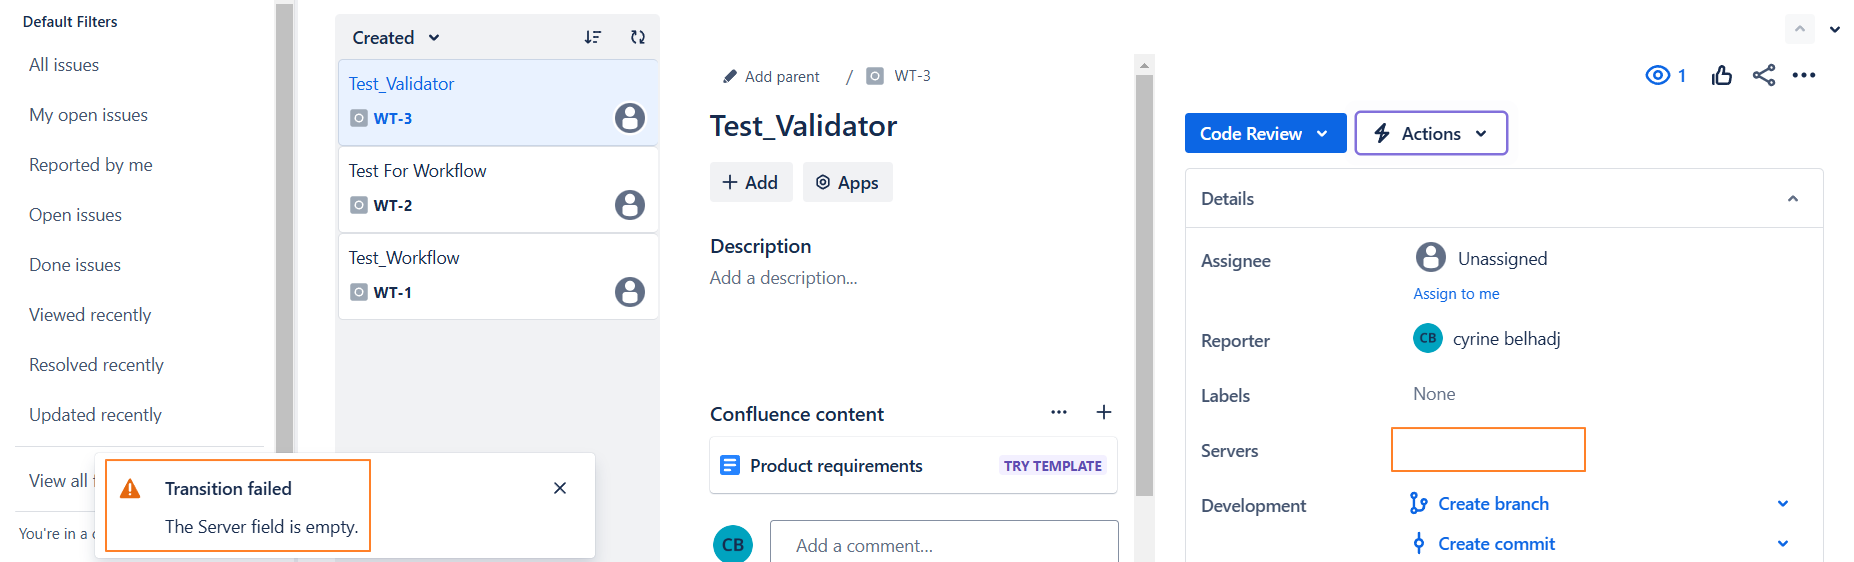Click the thumbs up vote icon
1854x562 pixels.
pyautogui.click(x=1721, y=75)
